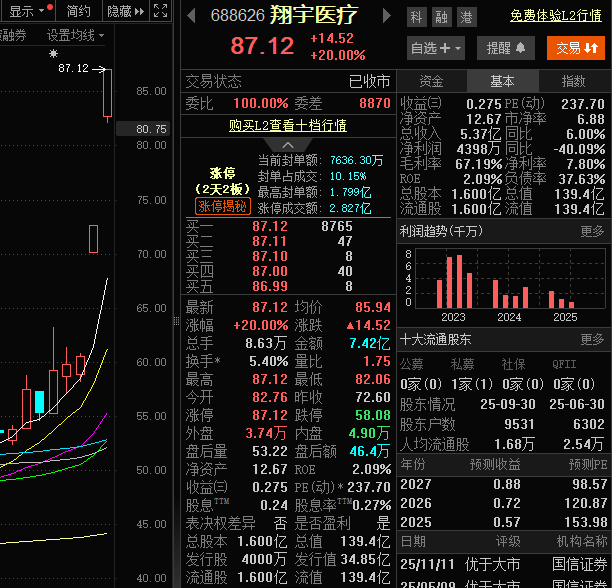Select the 基本 tab
The height and width of the screenshot is (588, 612).
click(503, 81)
